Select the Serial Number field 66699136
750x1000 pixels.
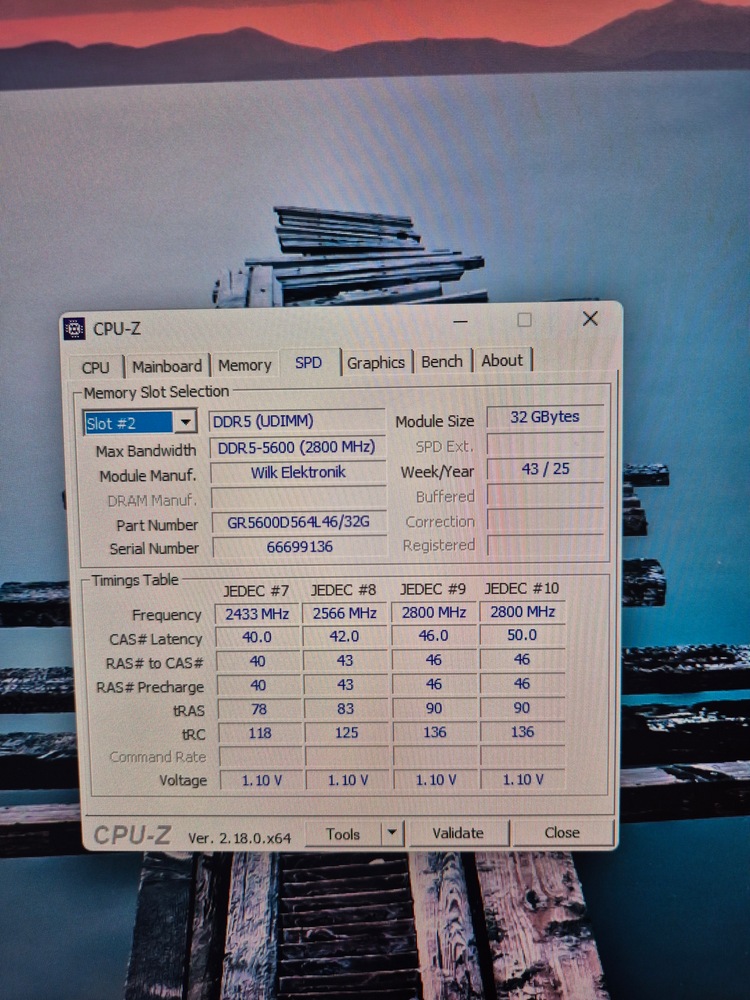(x=299, y=547)
